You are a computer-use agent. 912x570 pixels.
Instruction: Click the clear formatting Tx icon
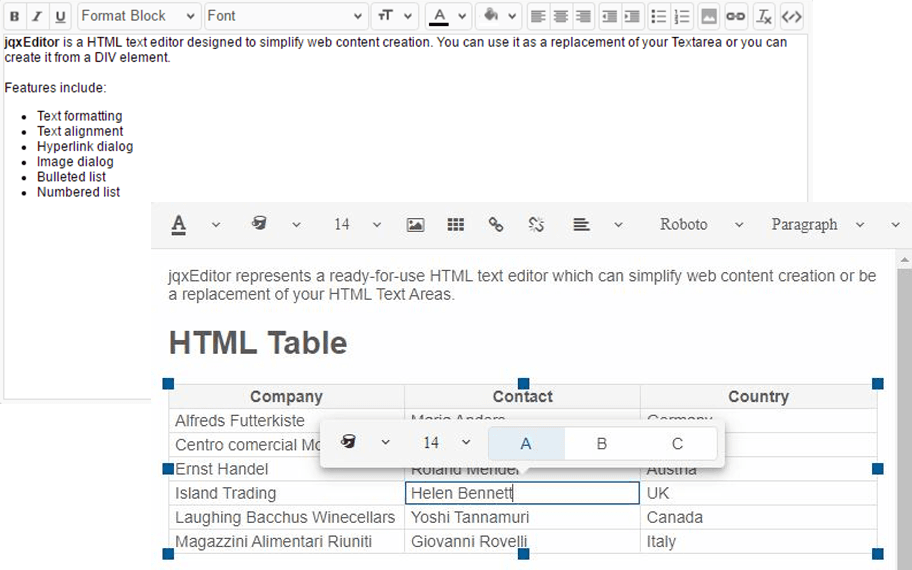764,16
